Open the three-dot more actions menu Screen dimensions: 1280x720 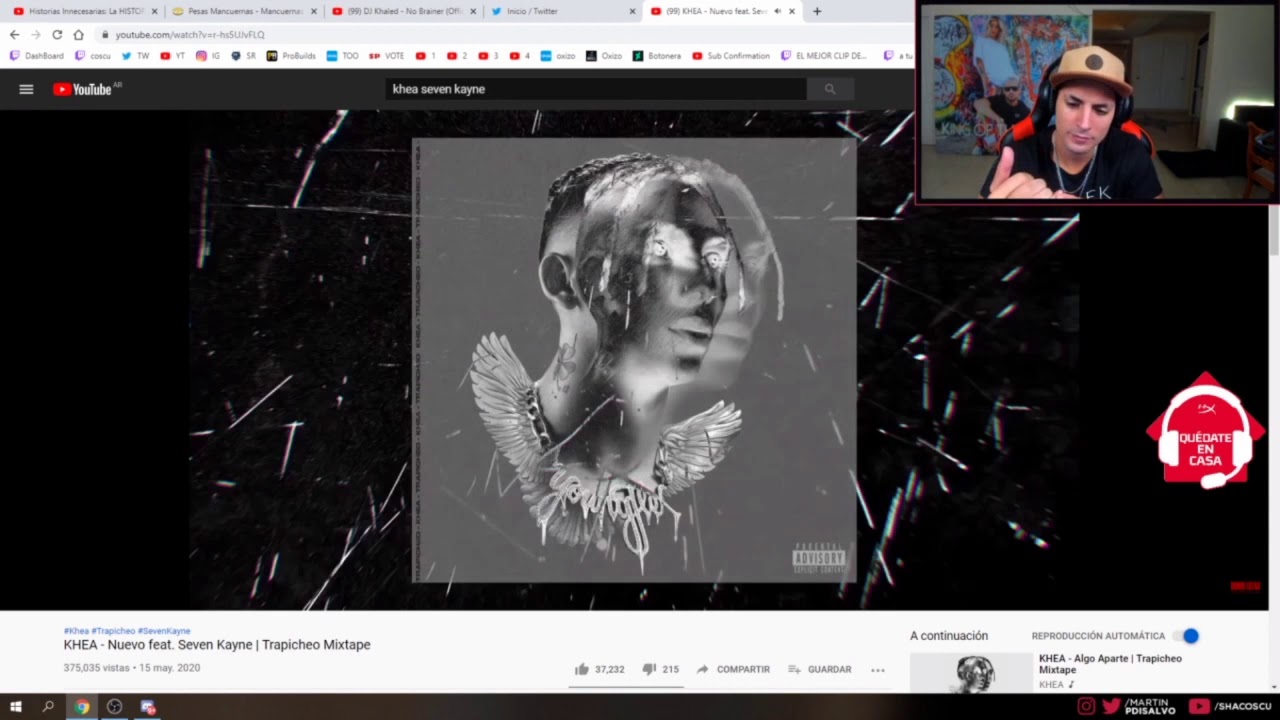[878, 670]
